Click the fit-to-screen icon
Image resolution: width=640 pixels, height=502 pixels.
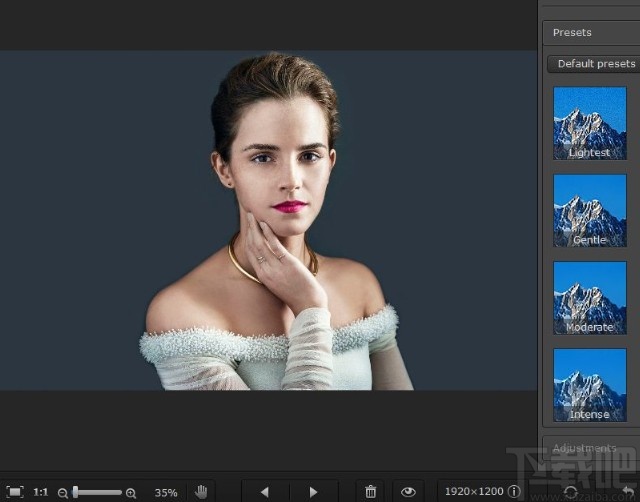15,492
